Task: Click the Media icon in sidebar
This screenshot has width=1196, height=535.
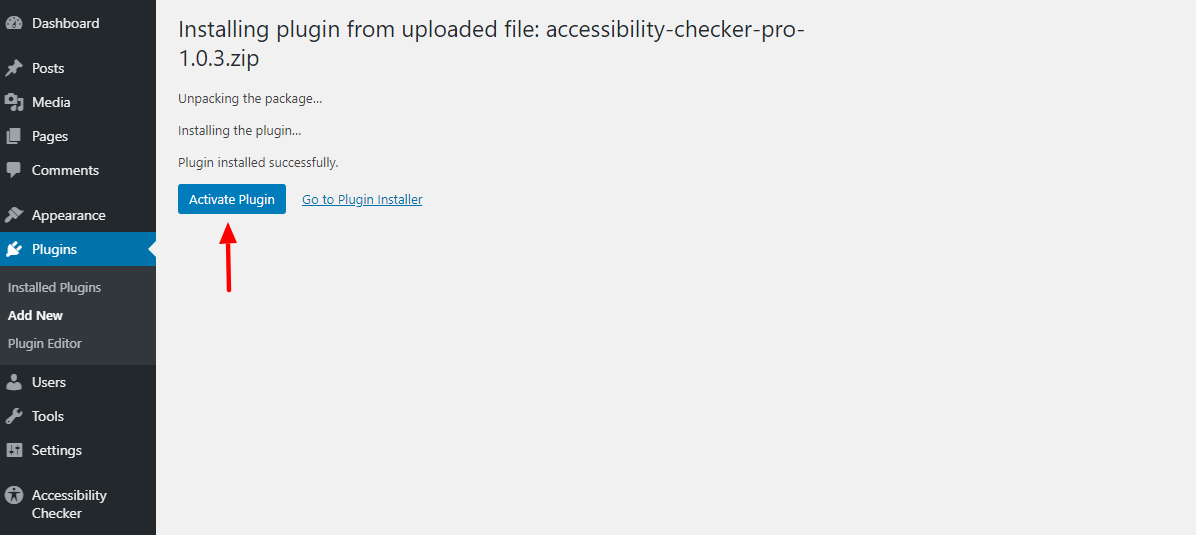Action: (14, 102)
